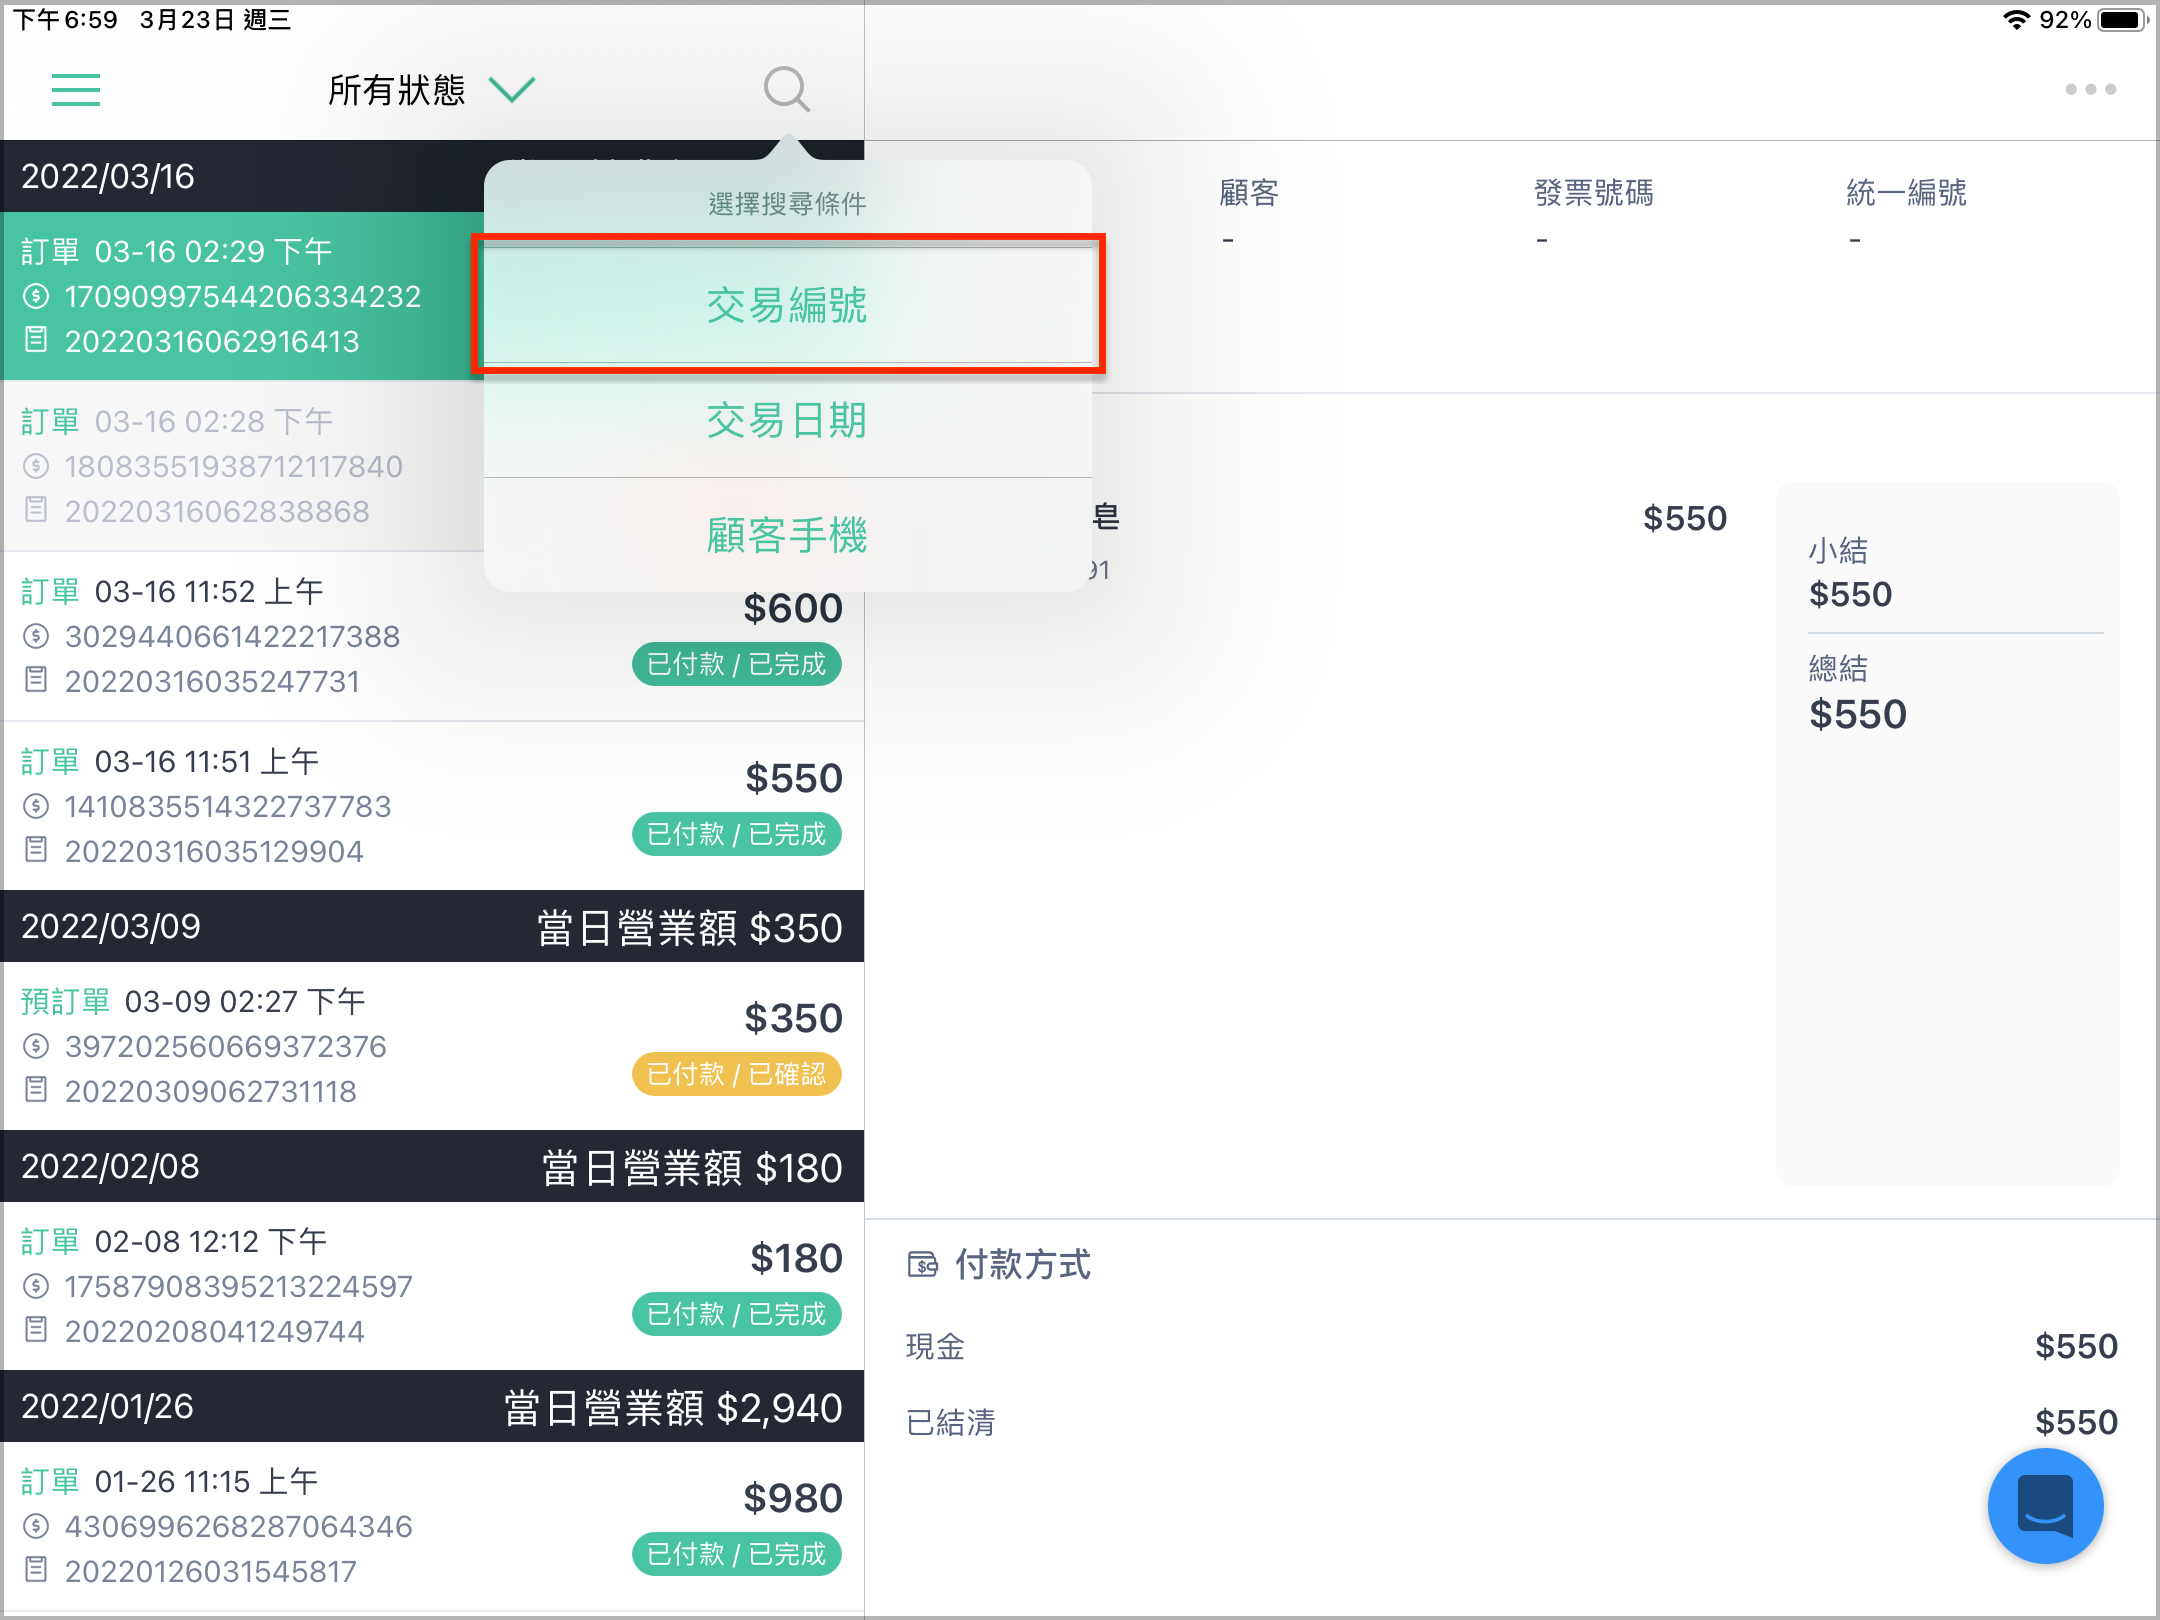Click receipt icon beside 20220316035247731
The width and height of the screenshot is (2160, 1620).
coord(36,680)
